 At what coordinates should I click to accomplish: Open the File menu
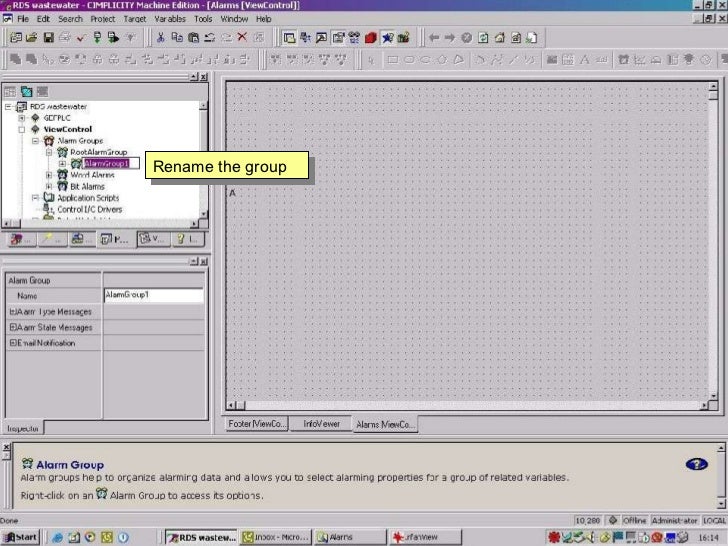(x=23, y=19)
